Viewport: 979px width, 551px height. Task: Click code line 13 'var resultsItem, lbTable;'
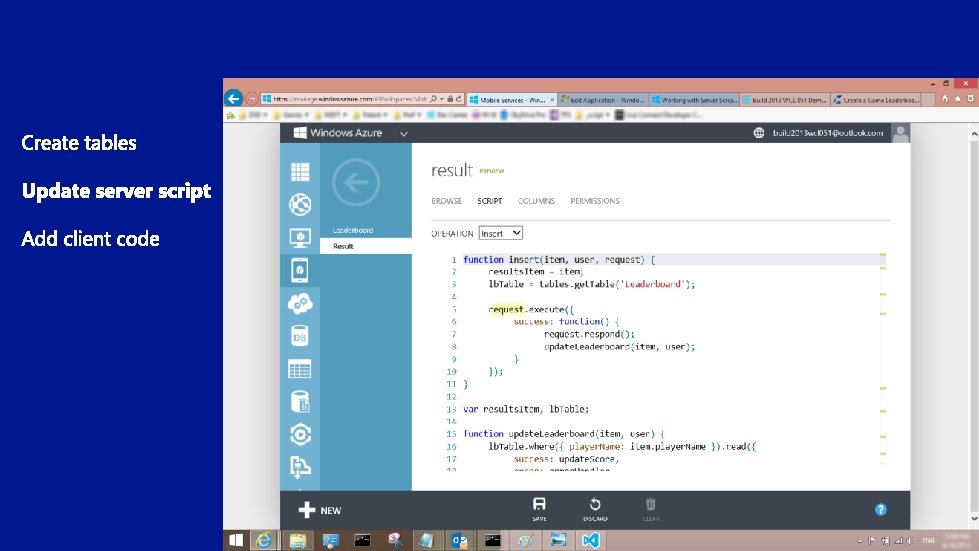[526, 409]
